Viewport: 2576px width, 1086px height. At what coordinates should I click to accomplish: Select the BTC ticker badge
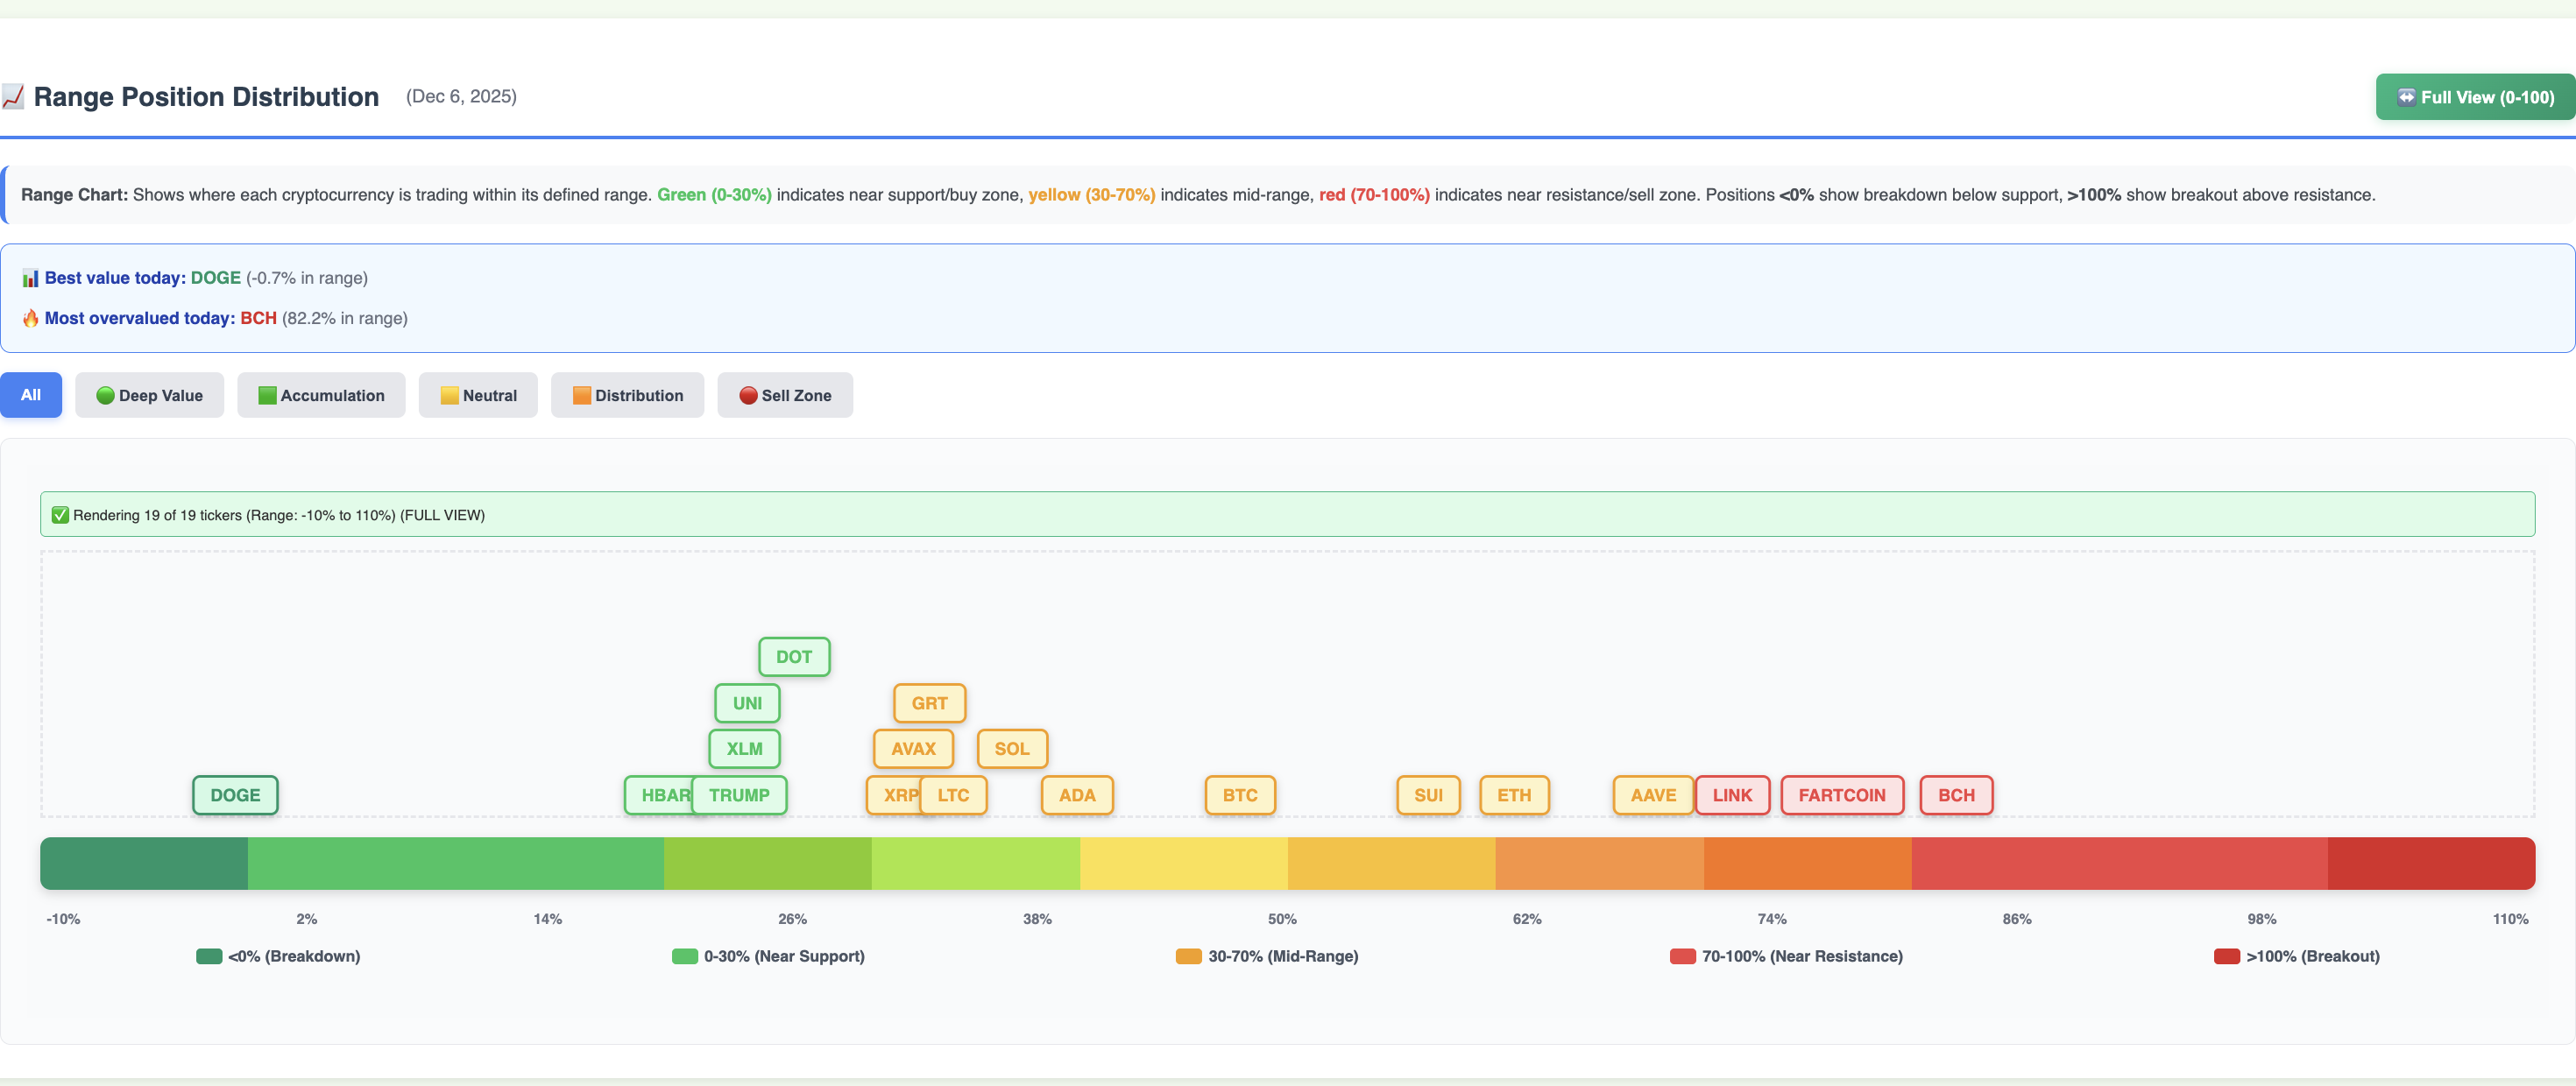tap(1239, 795)
